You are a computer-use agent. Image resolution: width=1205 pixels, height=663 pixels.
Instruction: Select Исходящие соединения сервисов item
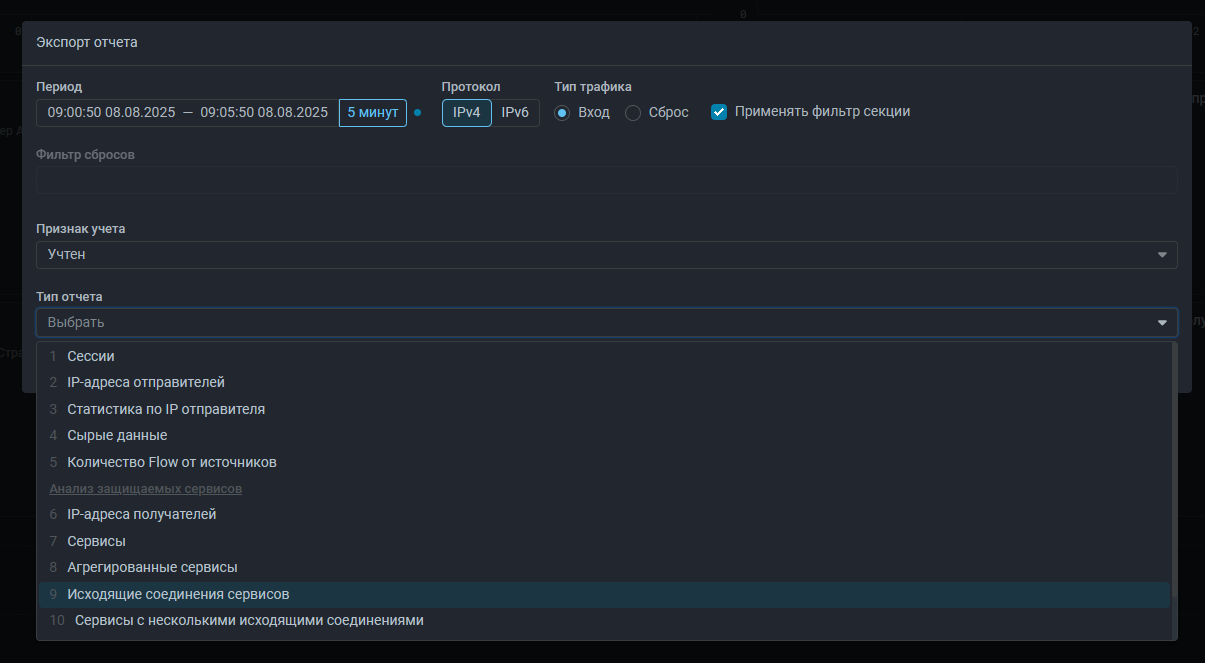point(178,595)
